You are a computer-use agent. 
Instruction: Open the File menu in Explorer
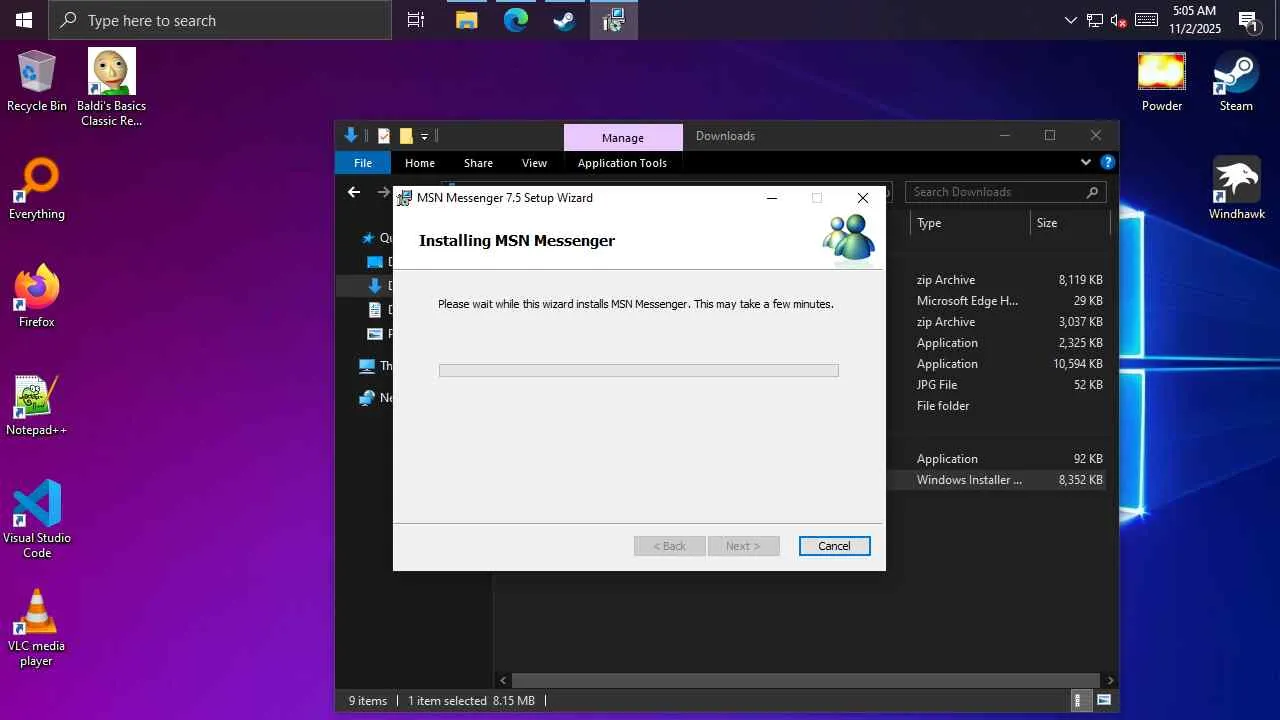[363, 163]
